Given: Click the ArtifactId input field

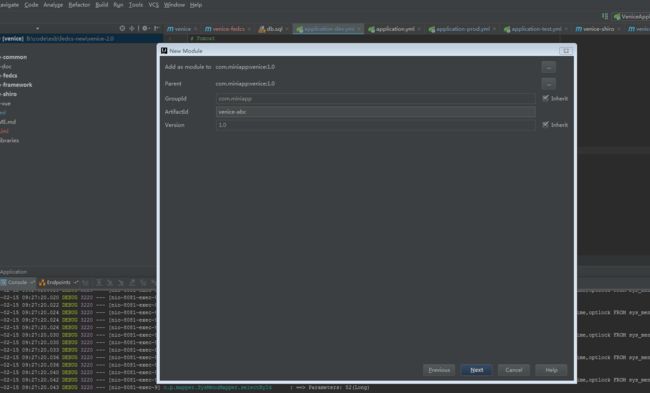Looking at the screenshot, I should click(x=376, y=112).
